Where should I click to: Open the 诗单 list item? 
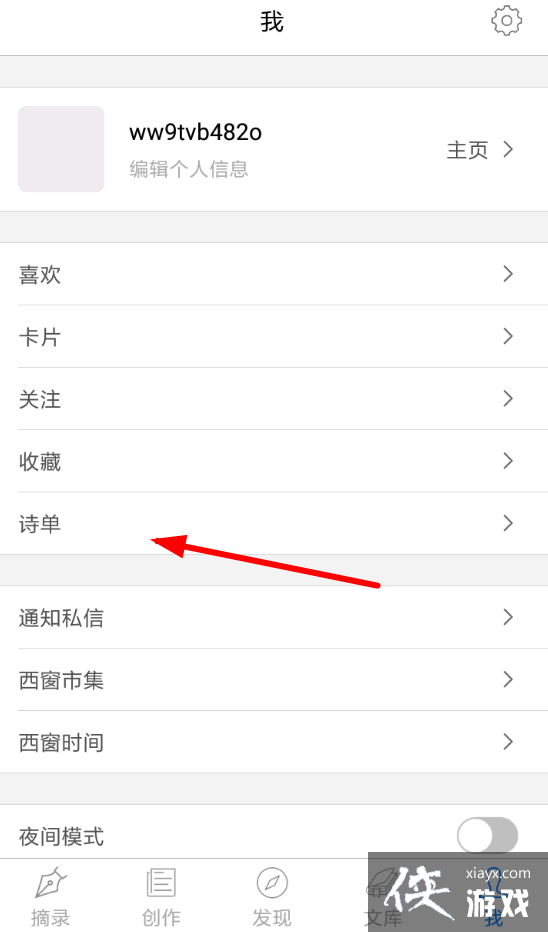pyautogui.click(x=274, y=524)
